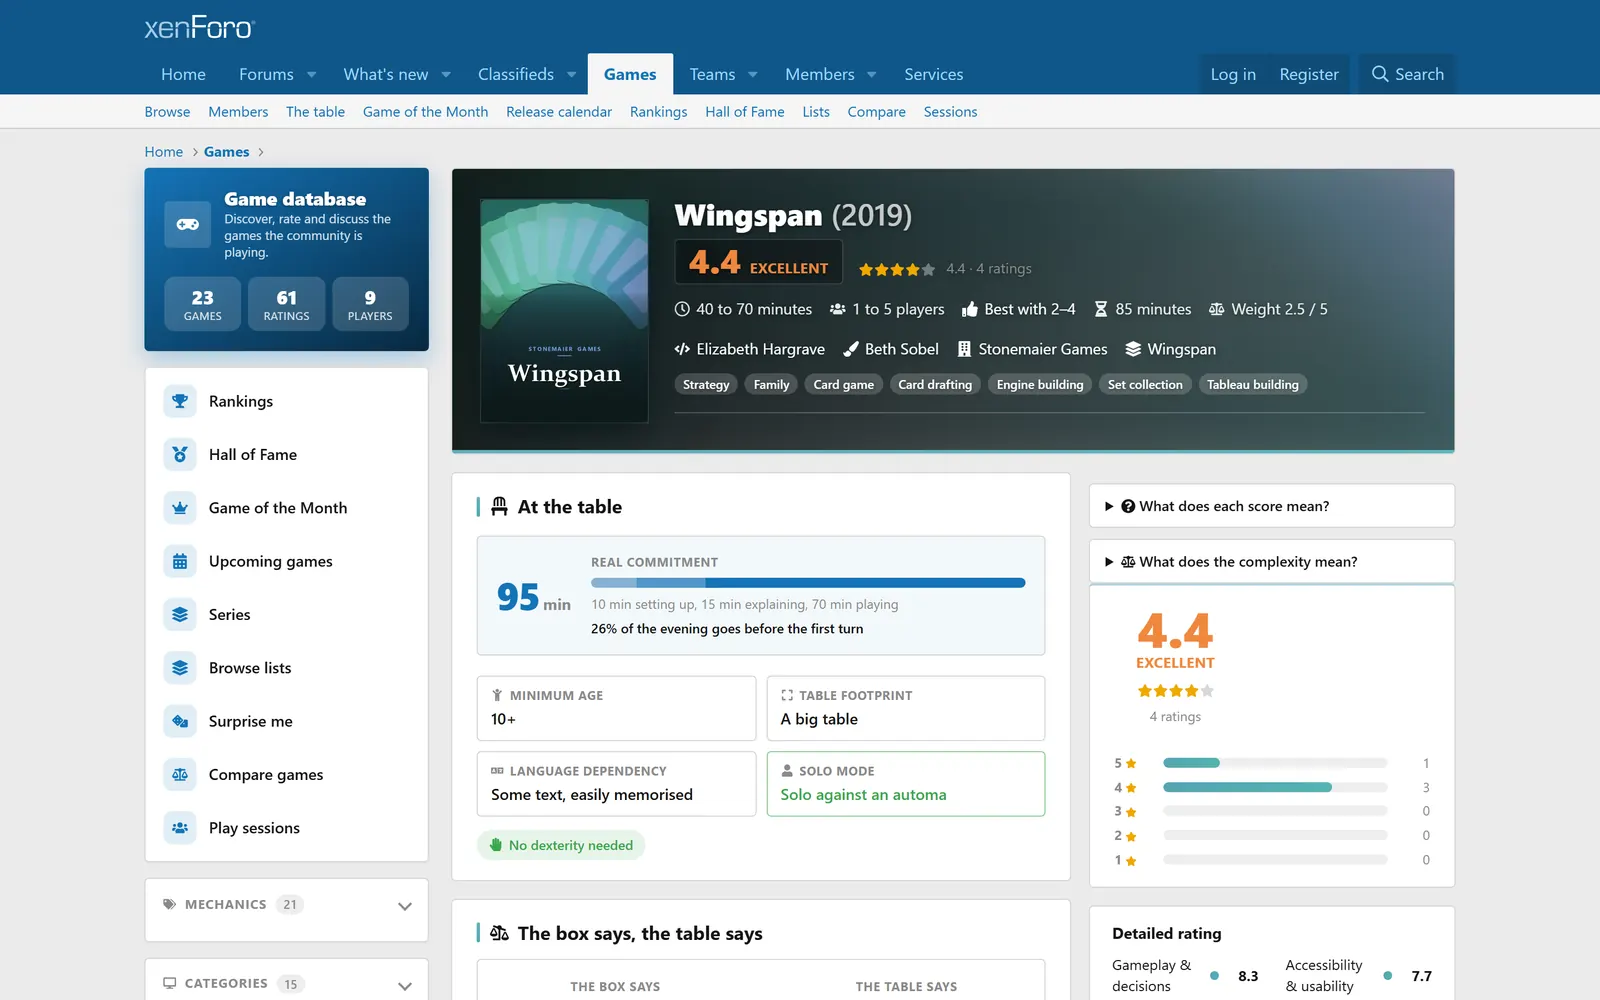Open the Forums dropdown arrow
This screenshot has width=1600, height=1000.
click(312, 74)
